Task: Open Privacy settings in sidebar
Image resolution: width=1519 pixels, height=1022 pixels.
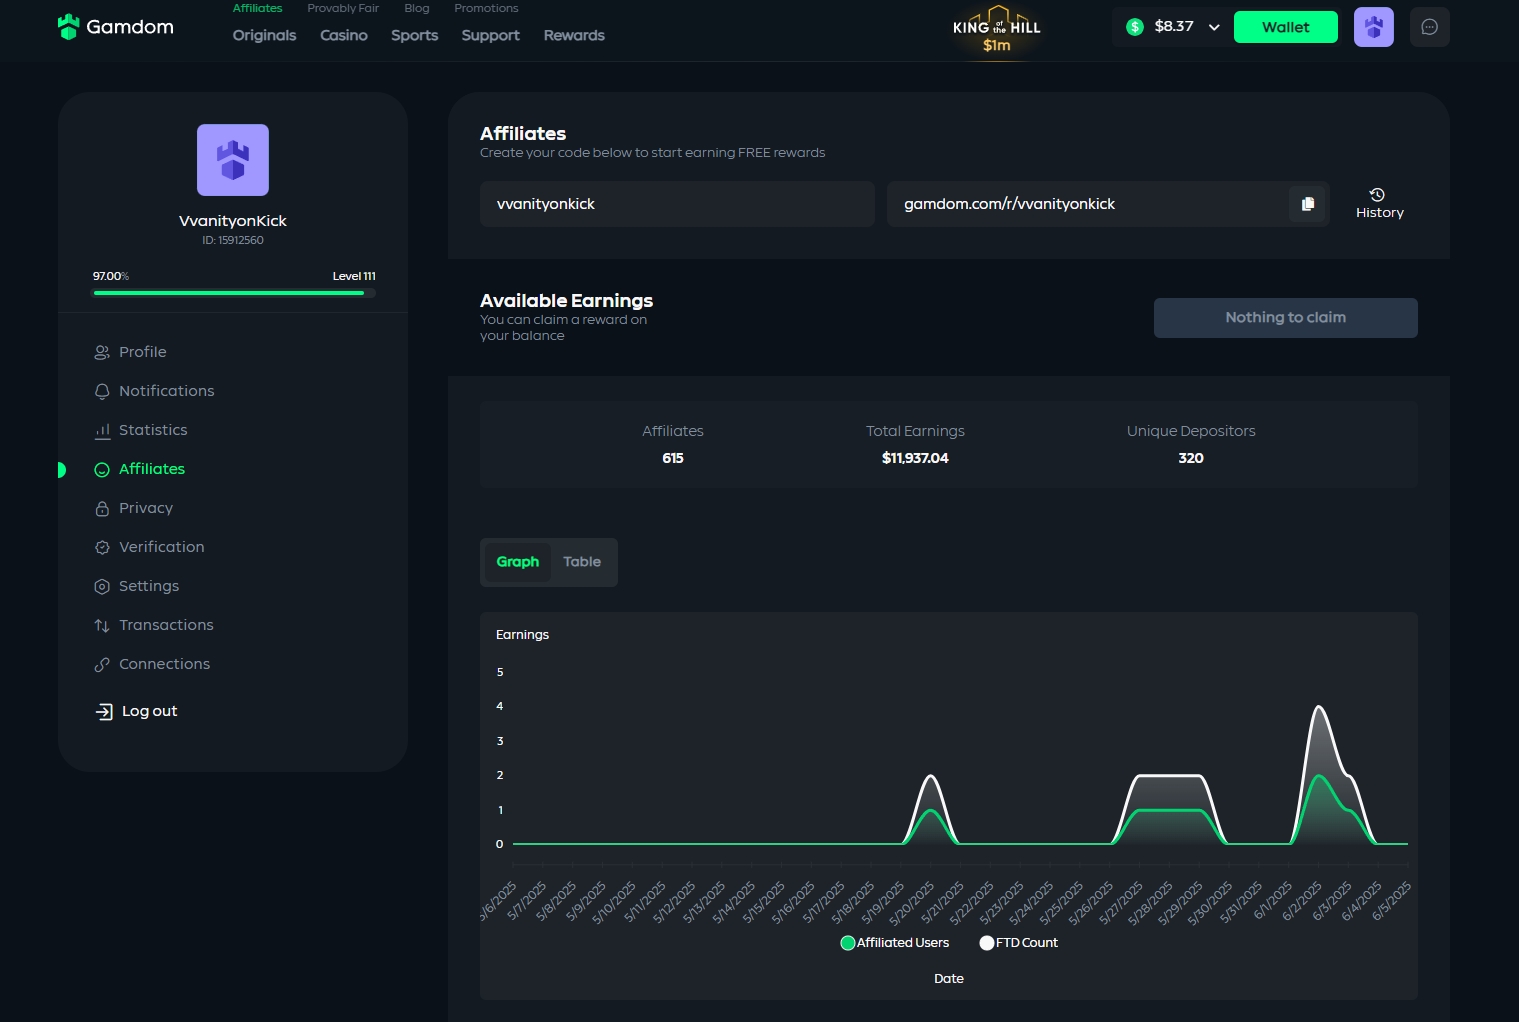Action: 146,508
